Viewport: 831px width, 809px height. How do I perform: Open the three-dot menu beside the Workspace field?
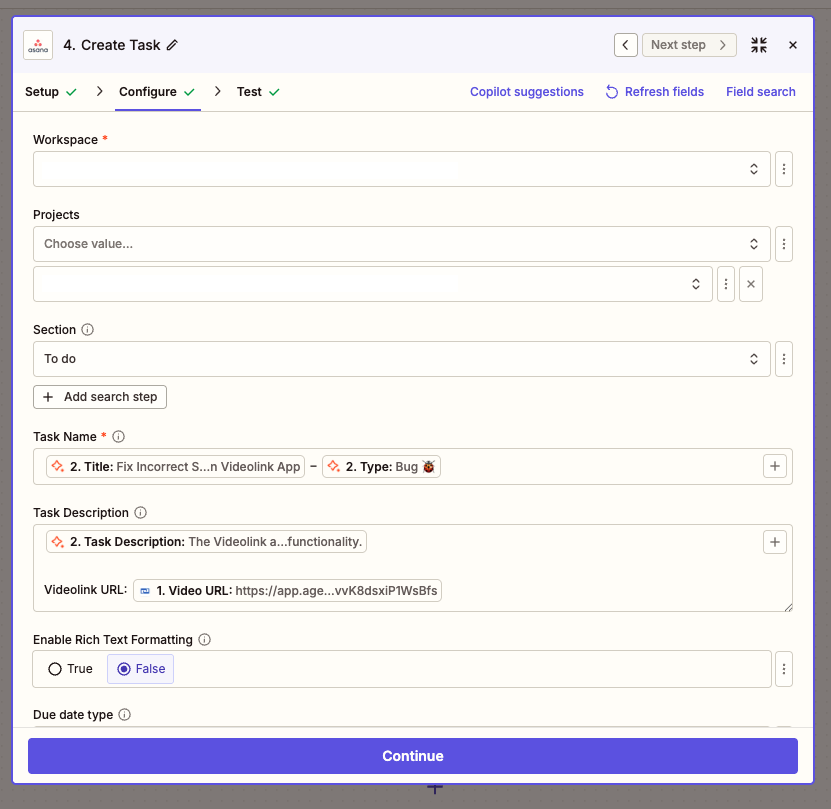click(783, 168)
